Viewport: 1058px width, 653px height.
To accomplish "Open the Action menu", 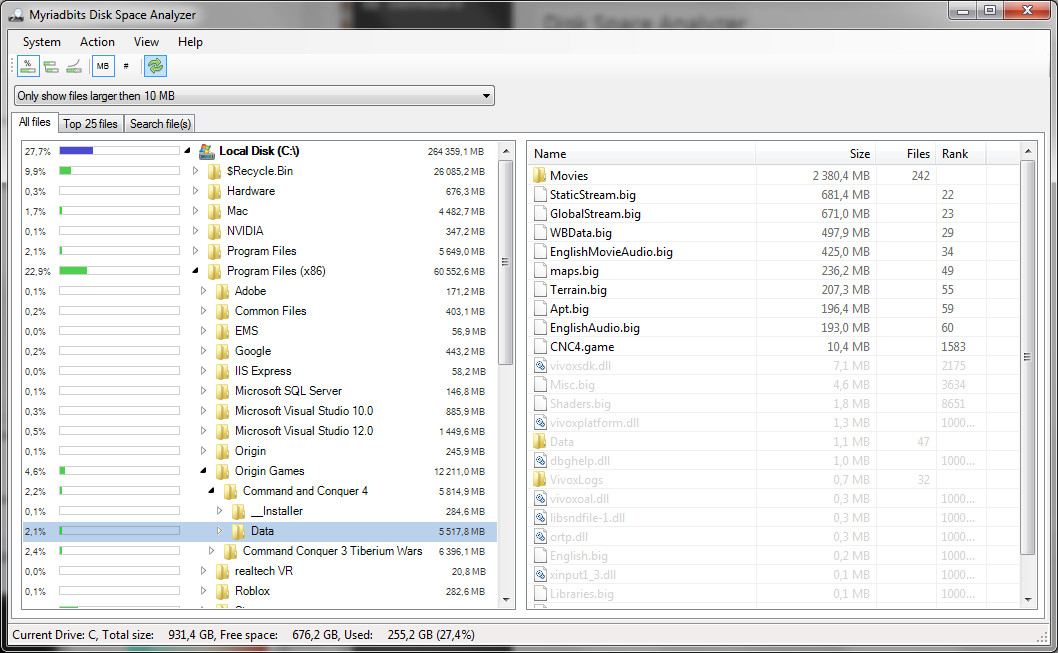I will coord(97,42).
